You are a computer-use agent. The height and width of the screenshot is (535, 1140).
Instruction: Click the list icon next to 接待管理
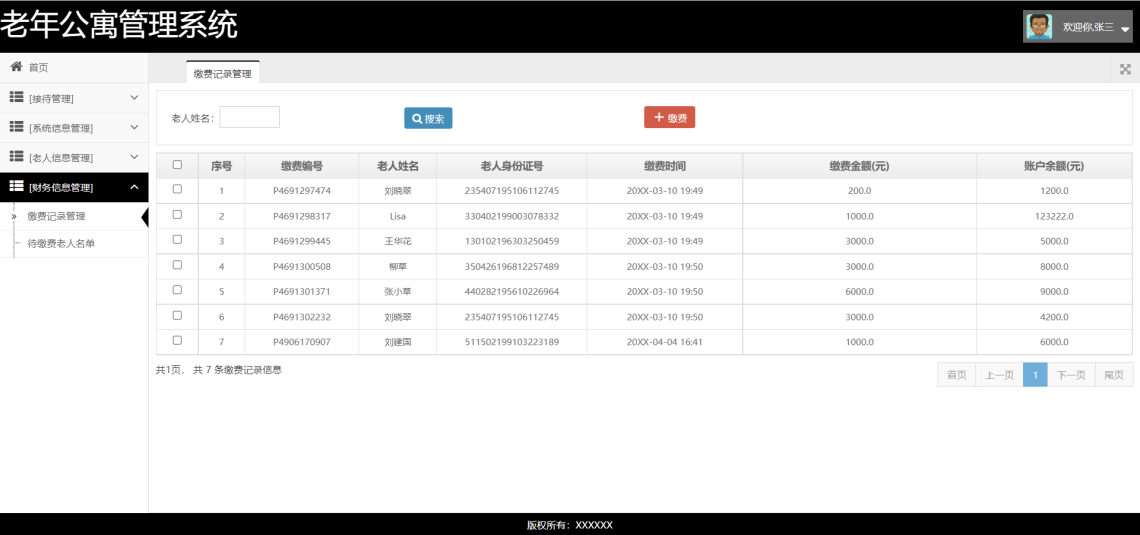[16, 97]
